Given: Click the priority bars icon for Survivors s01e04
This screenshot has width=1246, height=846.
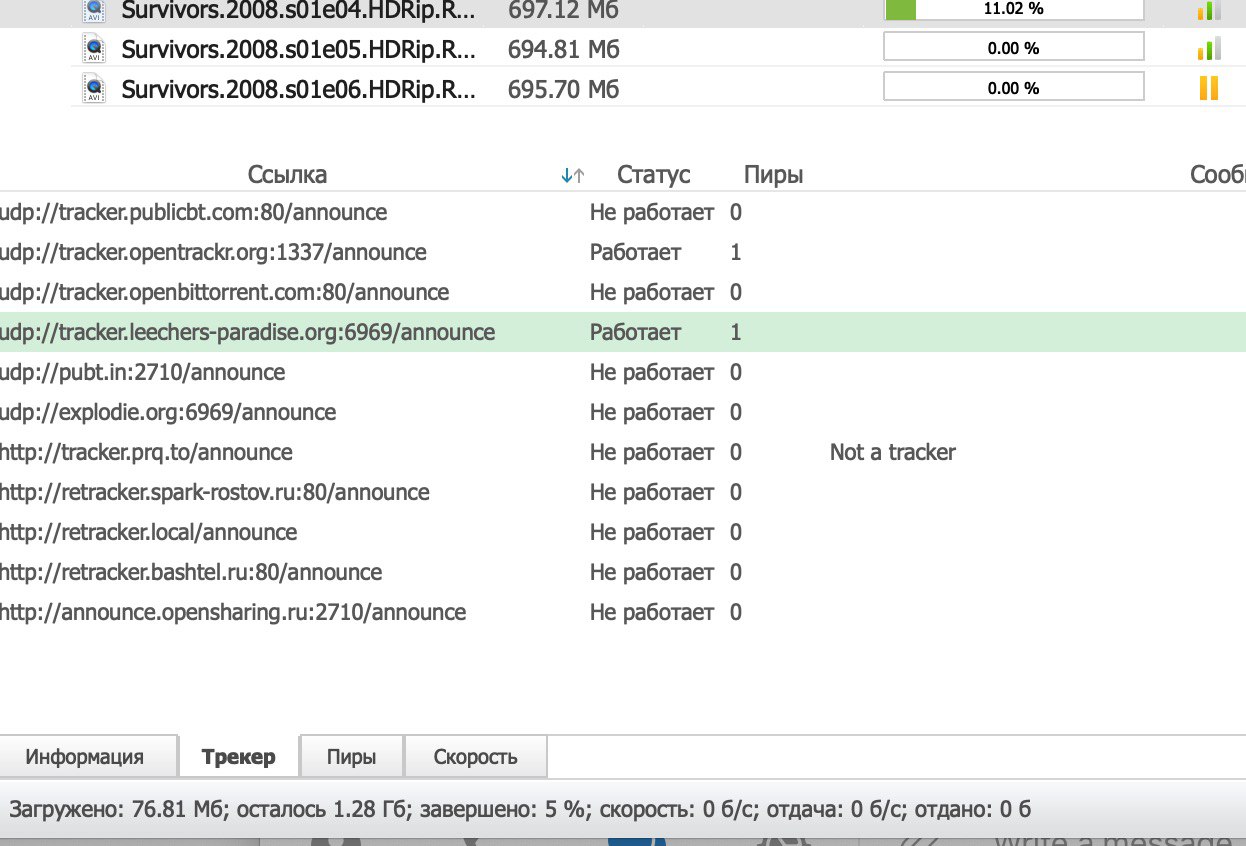Looking at the screenshot, I should 1209,10.
